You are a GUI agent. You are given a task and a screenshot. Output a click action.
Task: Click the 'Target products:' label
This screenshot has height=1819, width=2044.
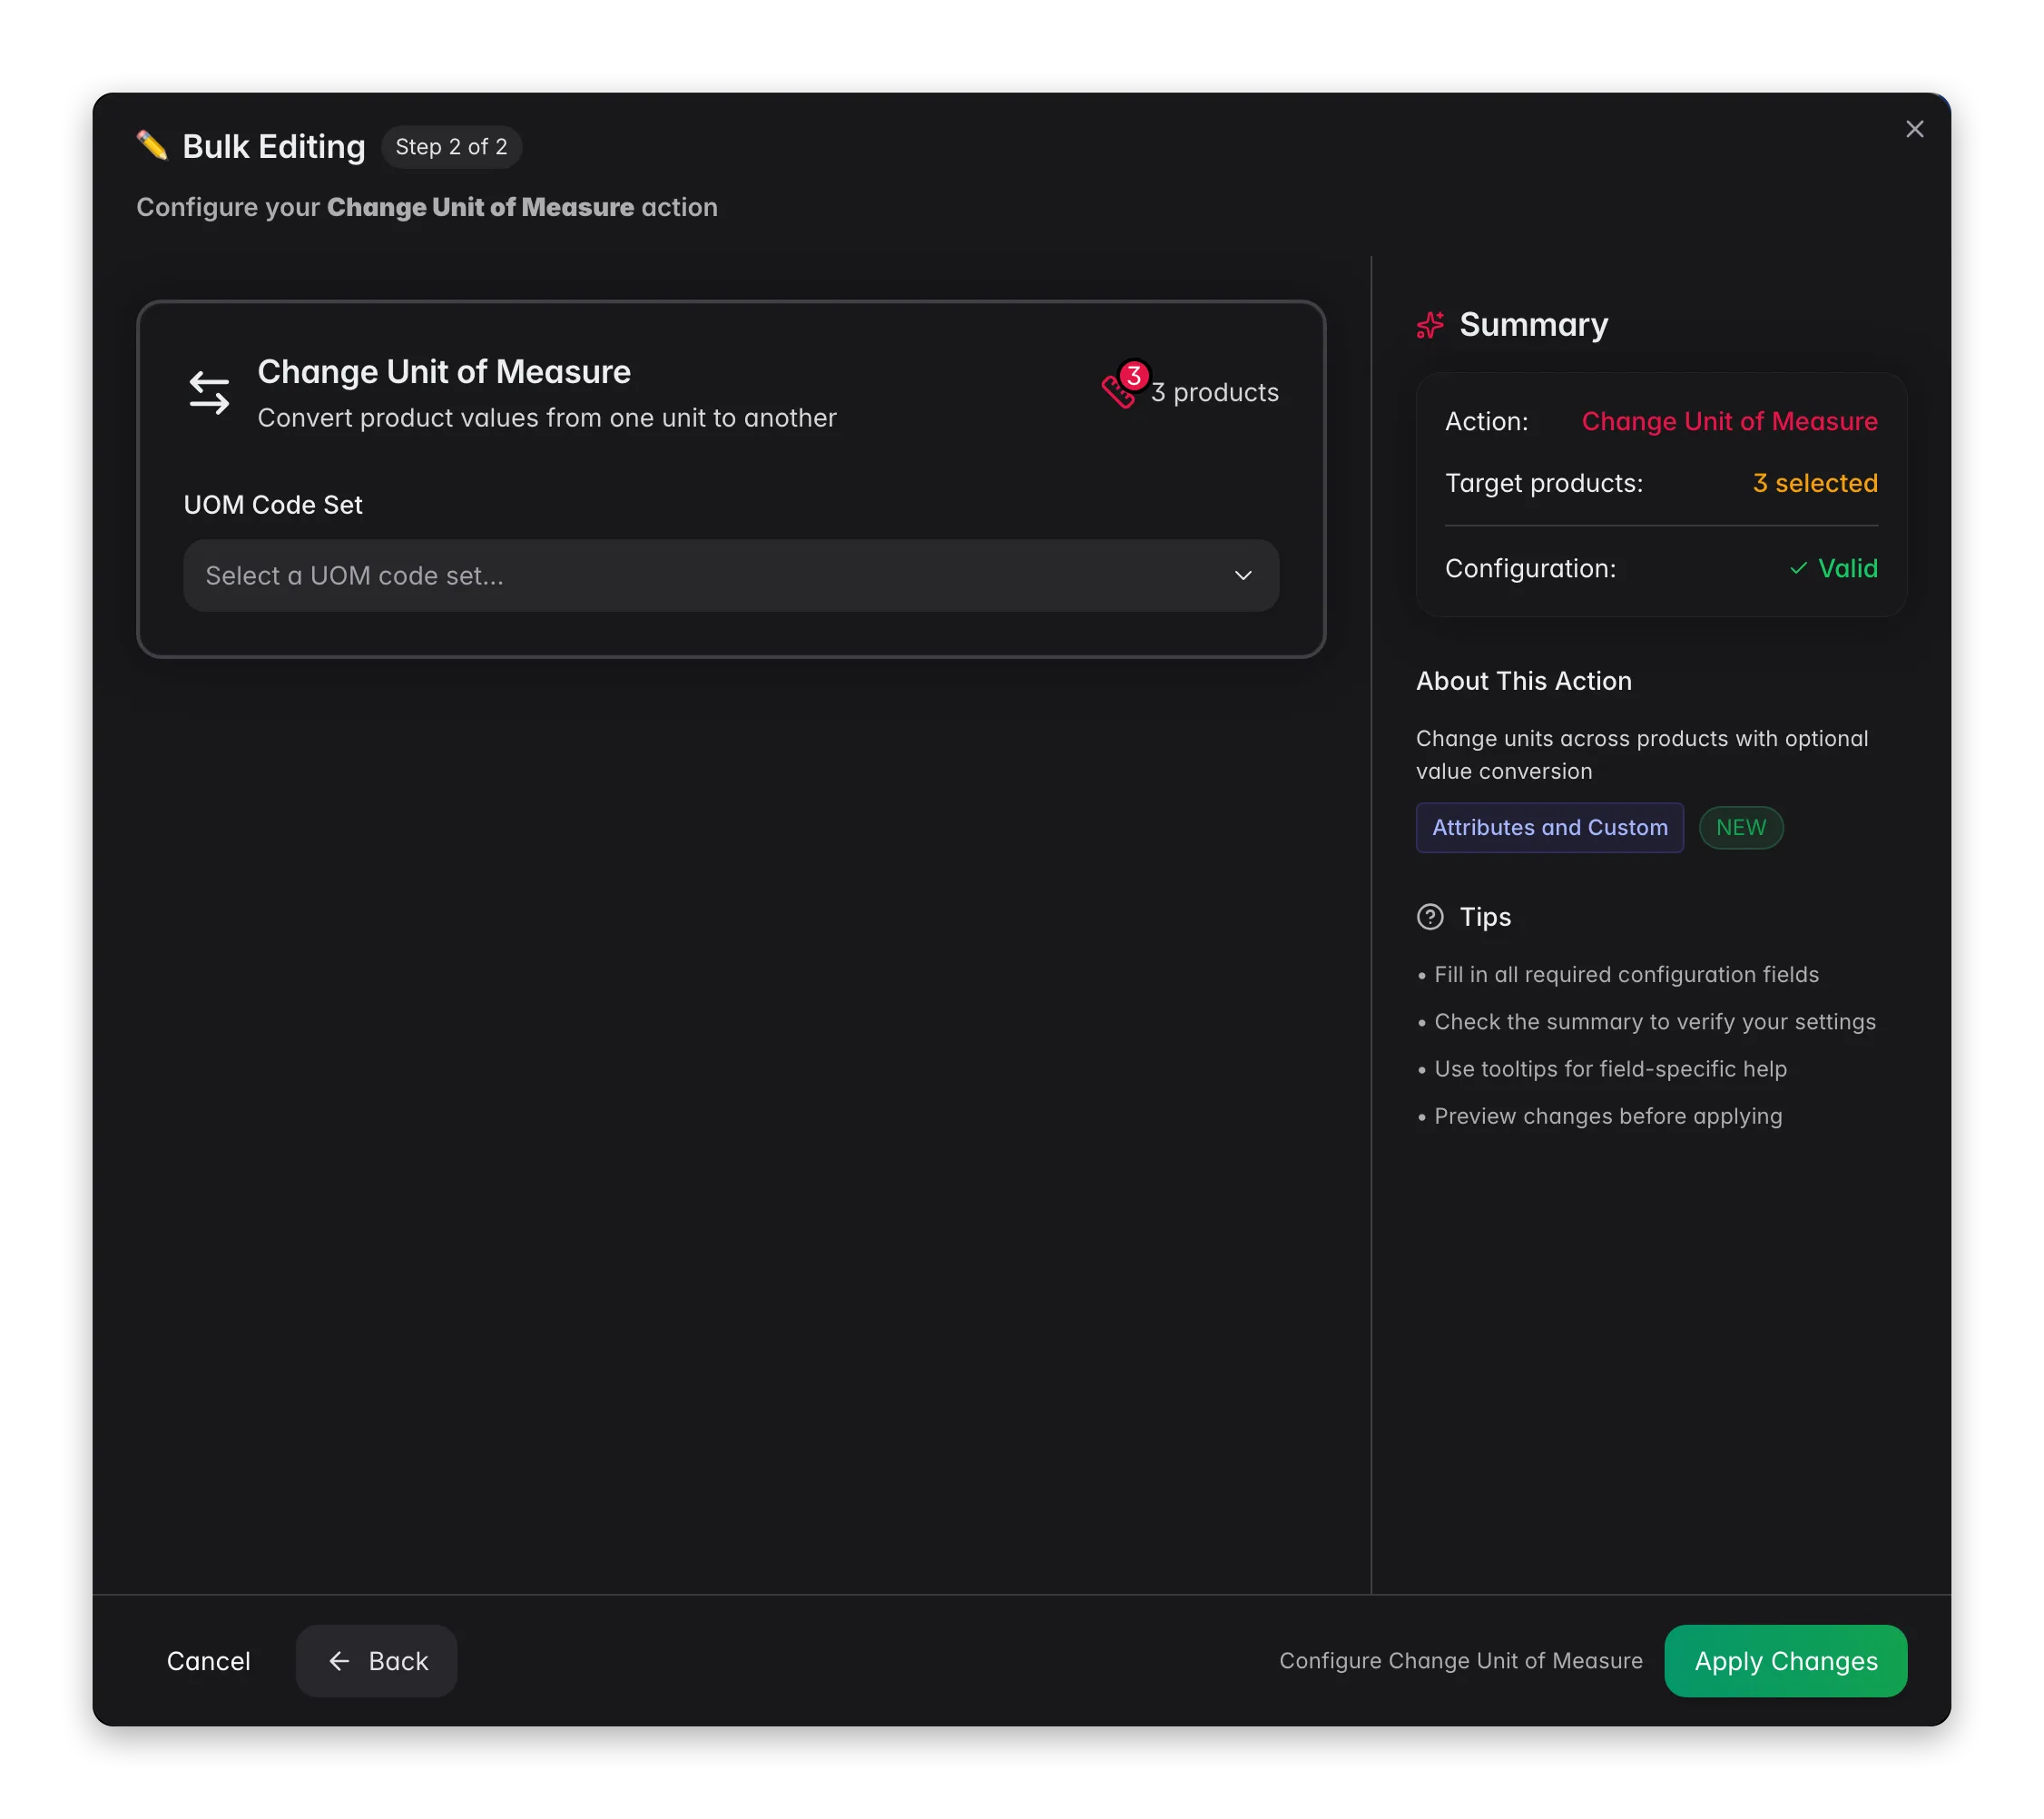point(1544,483)
